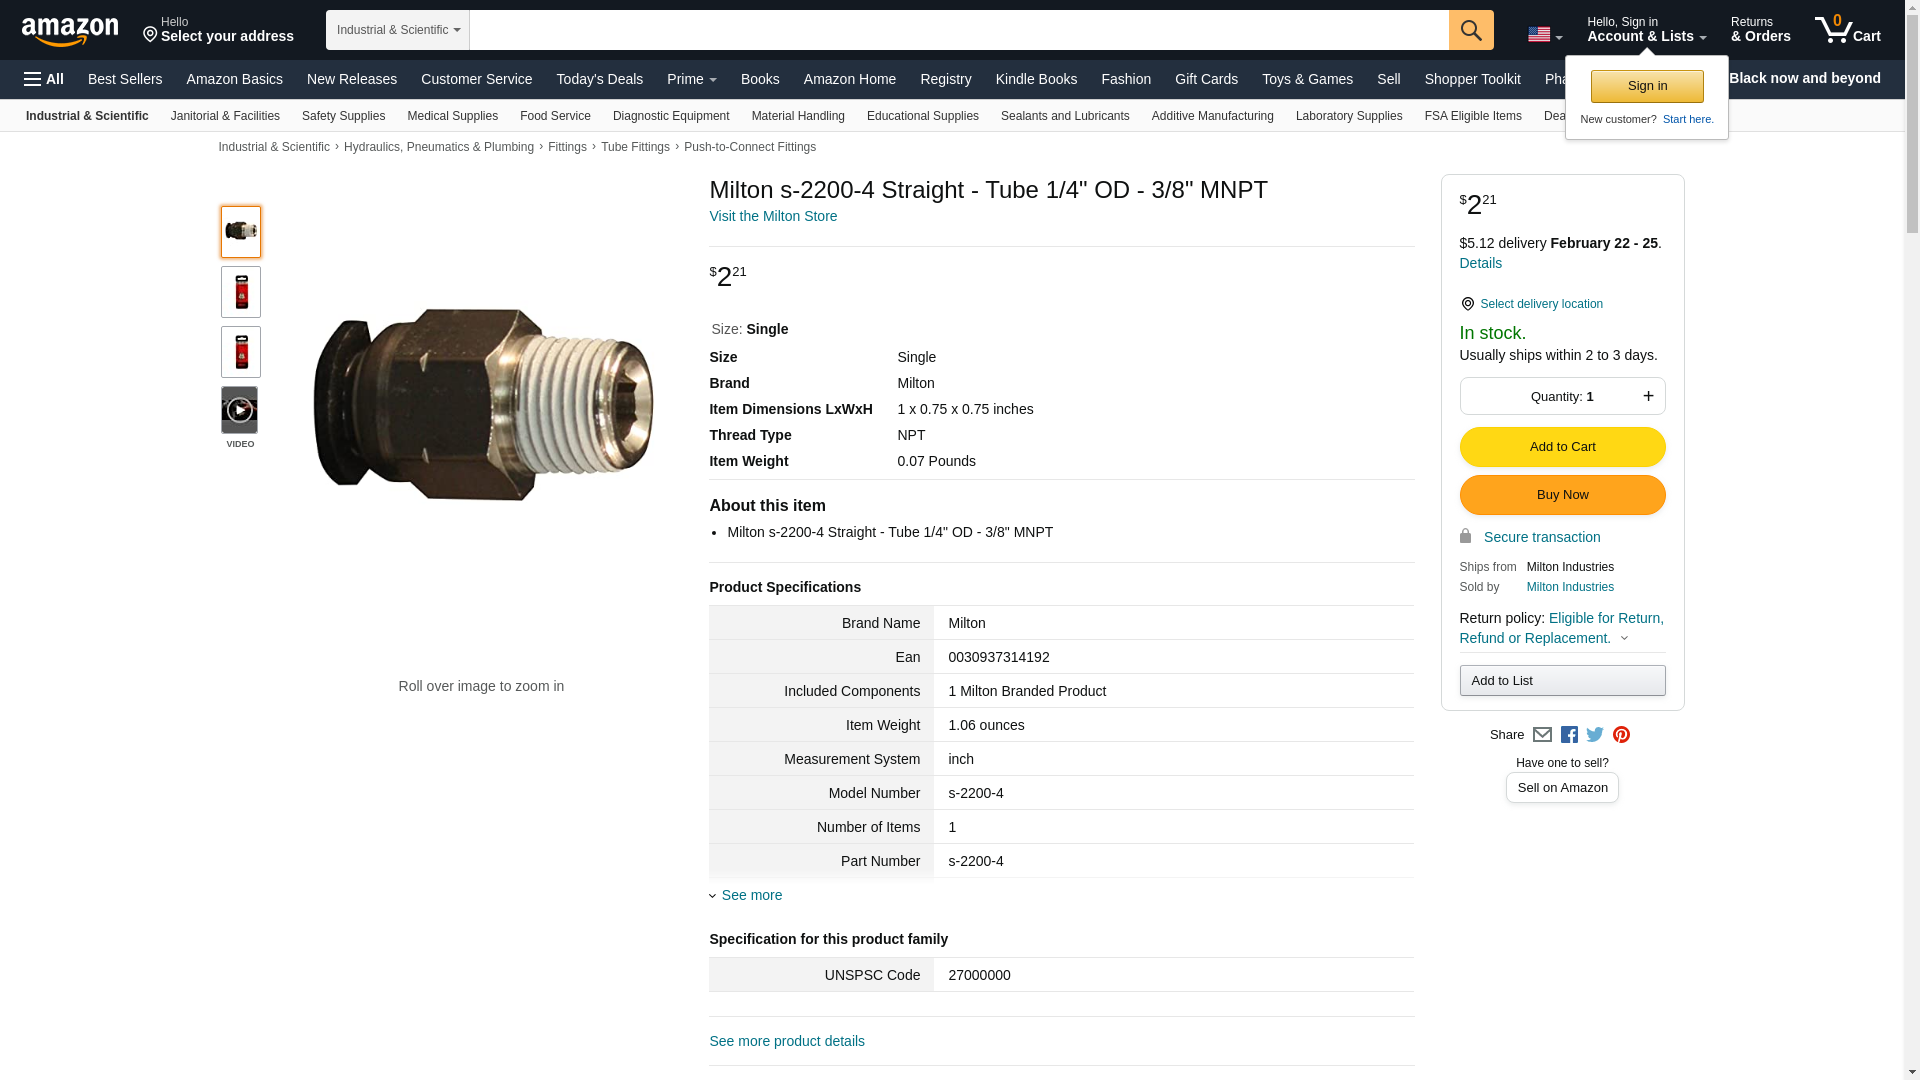Expand the country flag language selector
The image size is (1920, 1080).
tap(1544, 35)
